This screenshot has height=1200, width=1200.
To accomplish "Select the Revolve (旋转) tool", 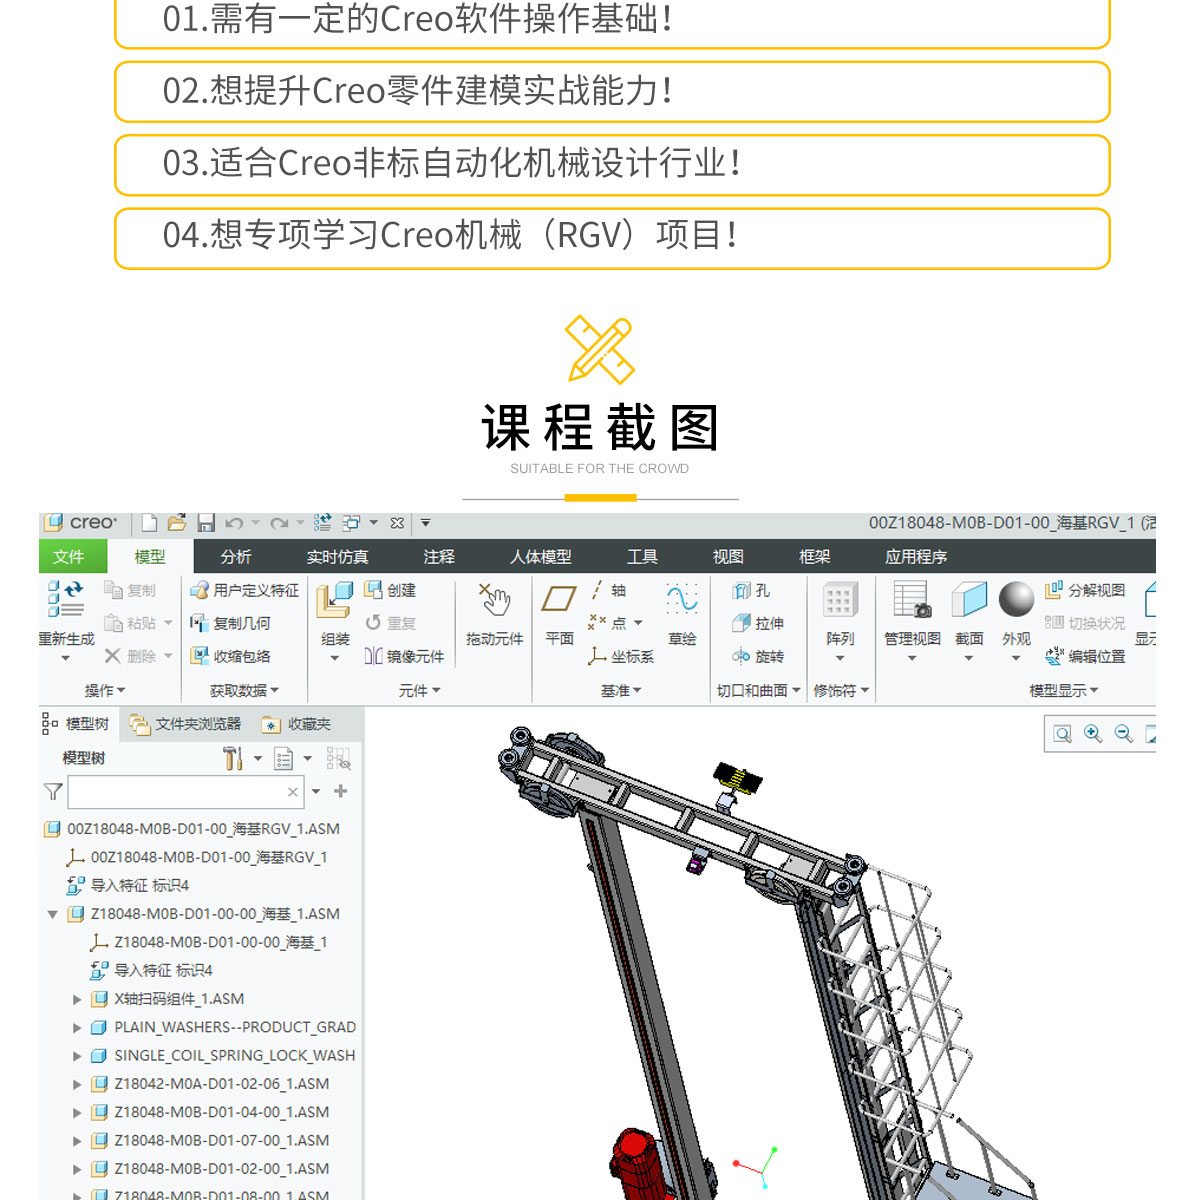I will pos(758,656).
